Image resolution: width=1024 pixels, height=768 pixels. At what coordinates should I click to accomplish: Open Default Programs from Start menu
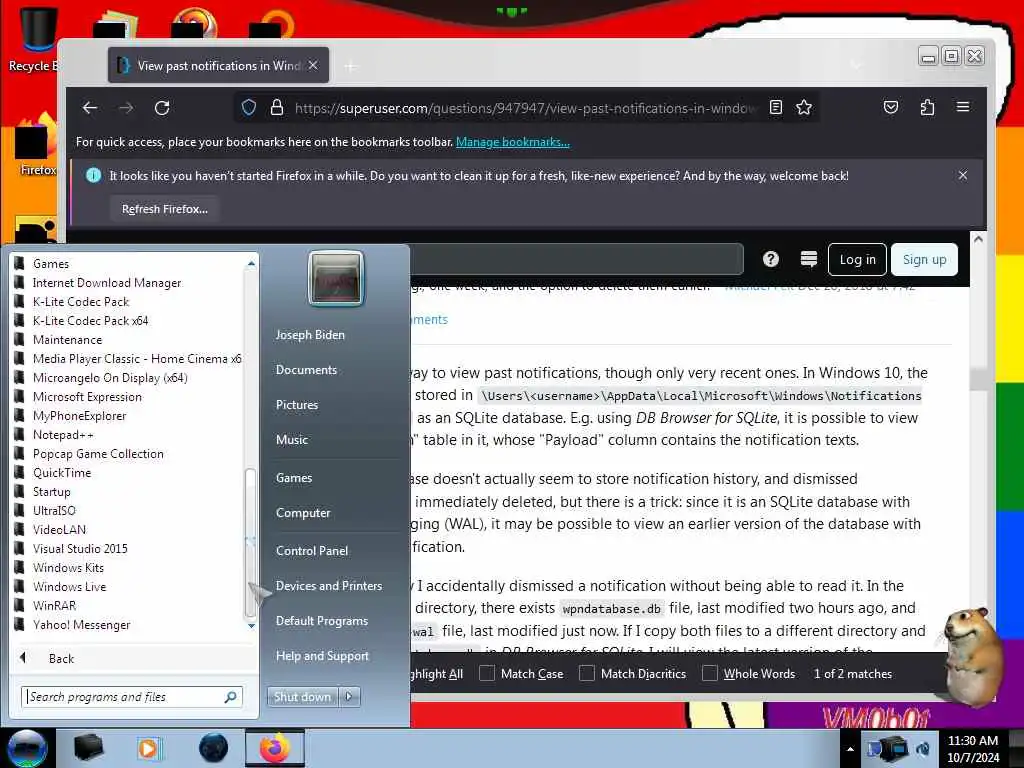point(322,621)
